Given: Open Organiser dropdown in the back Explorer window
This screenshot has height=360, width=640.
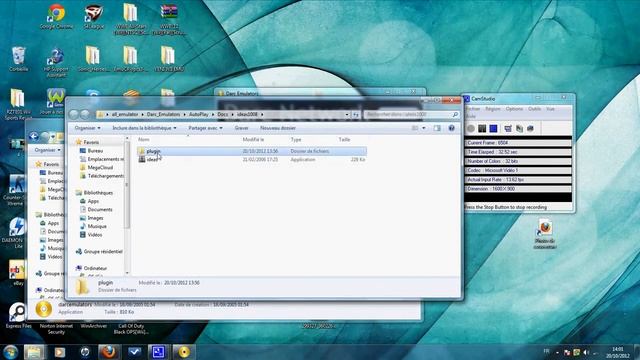Looking at the screenshot, I should (x=47, y=150).
